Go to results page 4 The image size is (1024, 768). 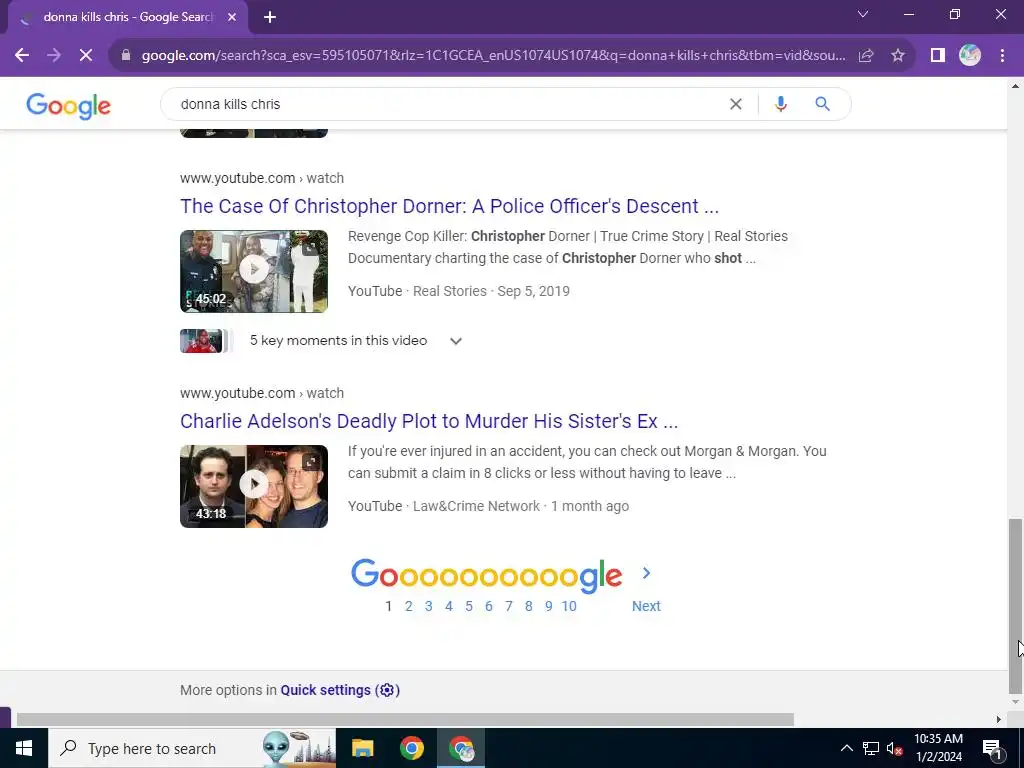tap(449, 606)
